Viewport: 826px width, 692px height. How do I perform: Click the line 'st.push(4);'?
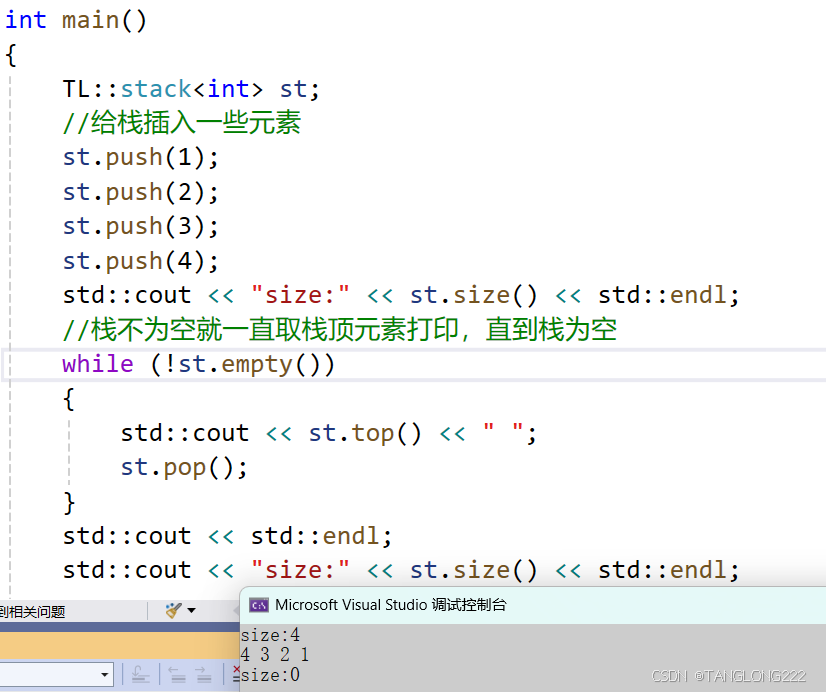(x=141, y=261)
